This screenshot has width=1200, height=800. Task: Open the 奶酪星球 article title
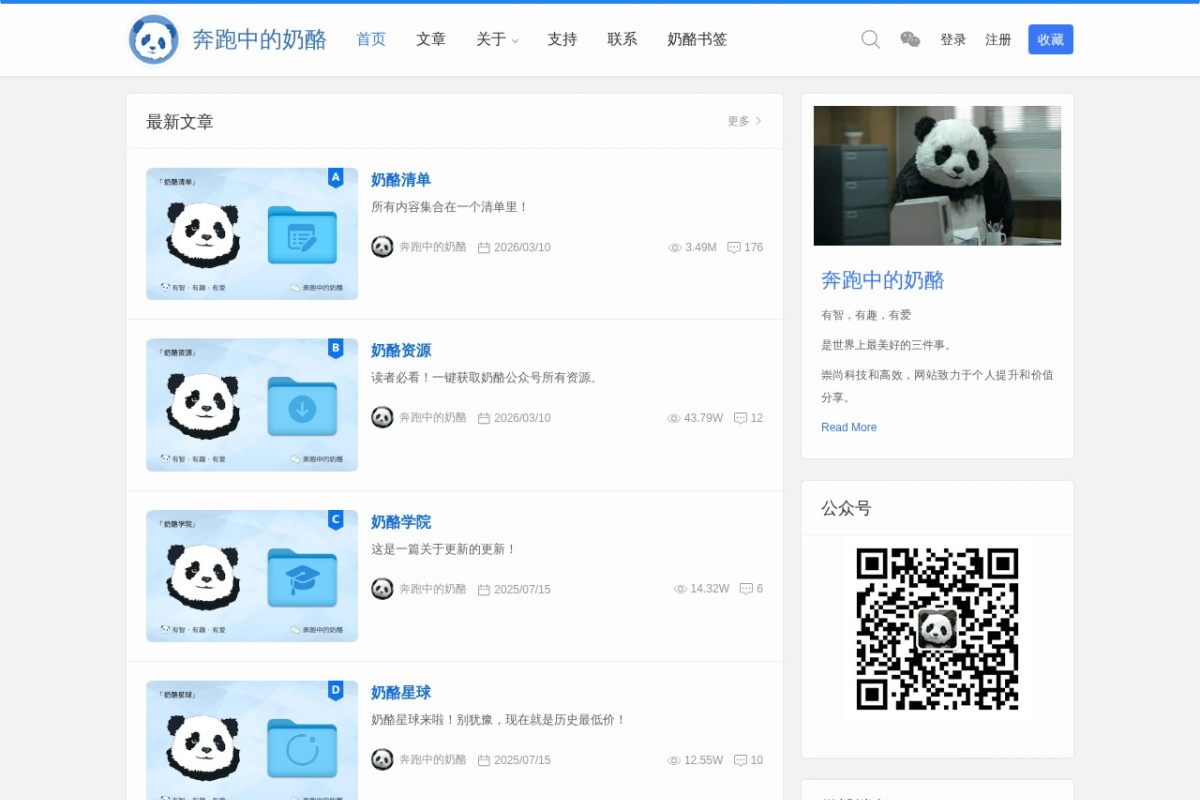401,693
